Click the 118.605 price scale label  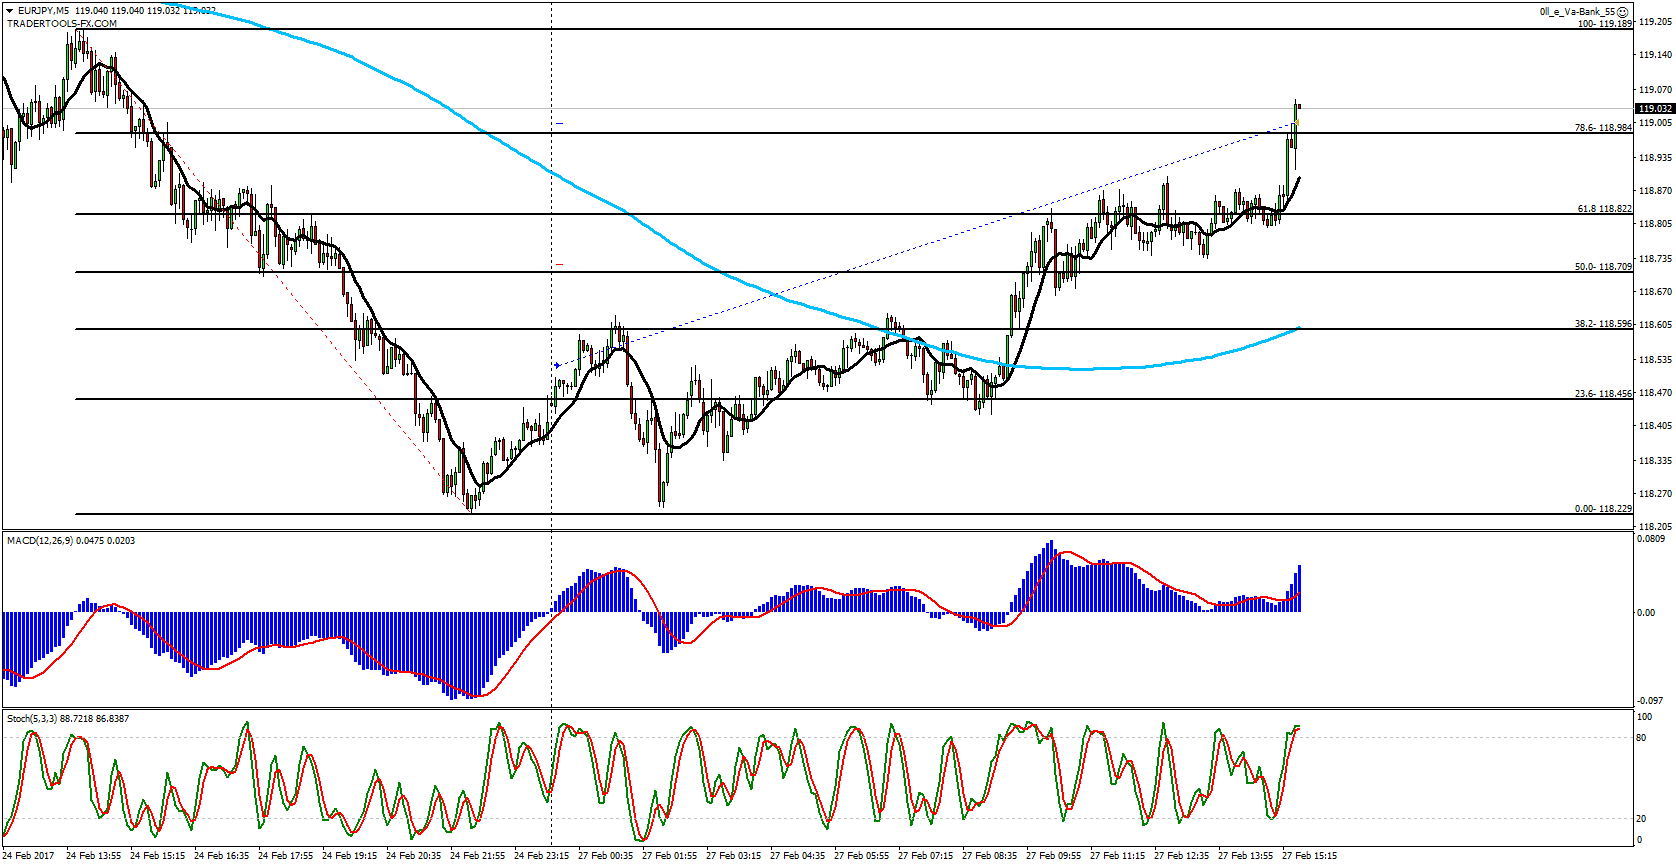(x=1655, y=324)
